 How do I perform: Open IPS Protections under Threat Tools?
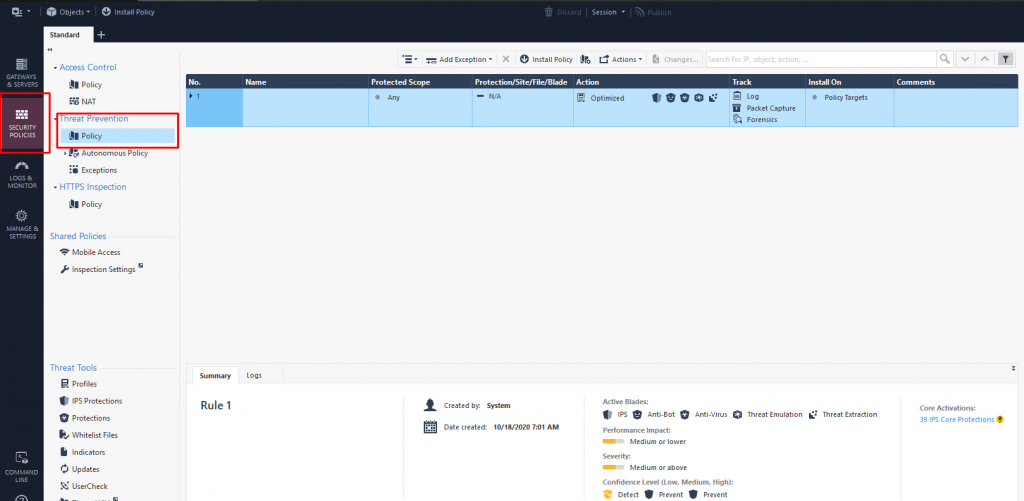coord(96,401)
